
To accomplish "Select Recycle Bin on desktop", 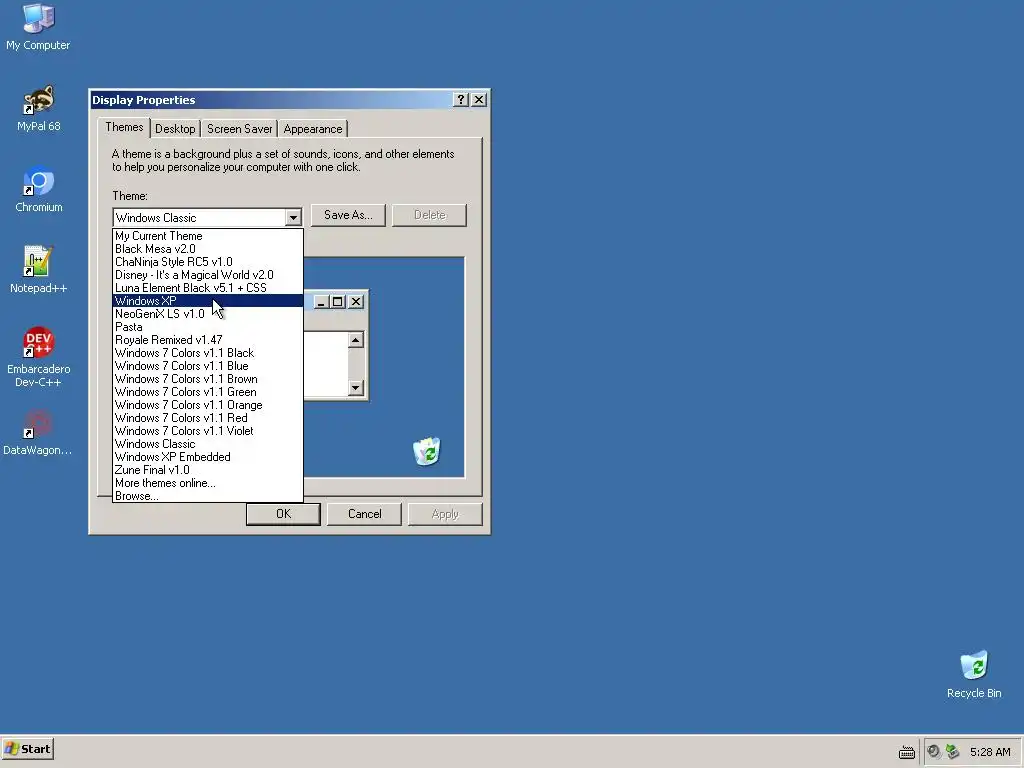I will click(974, 675).
